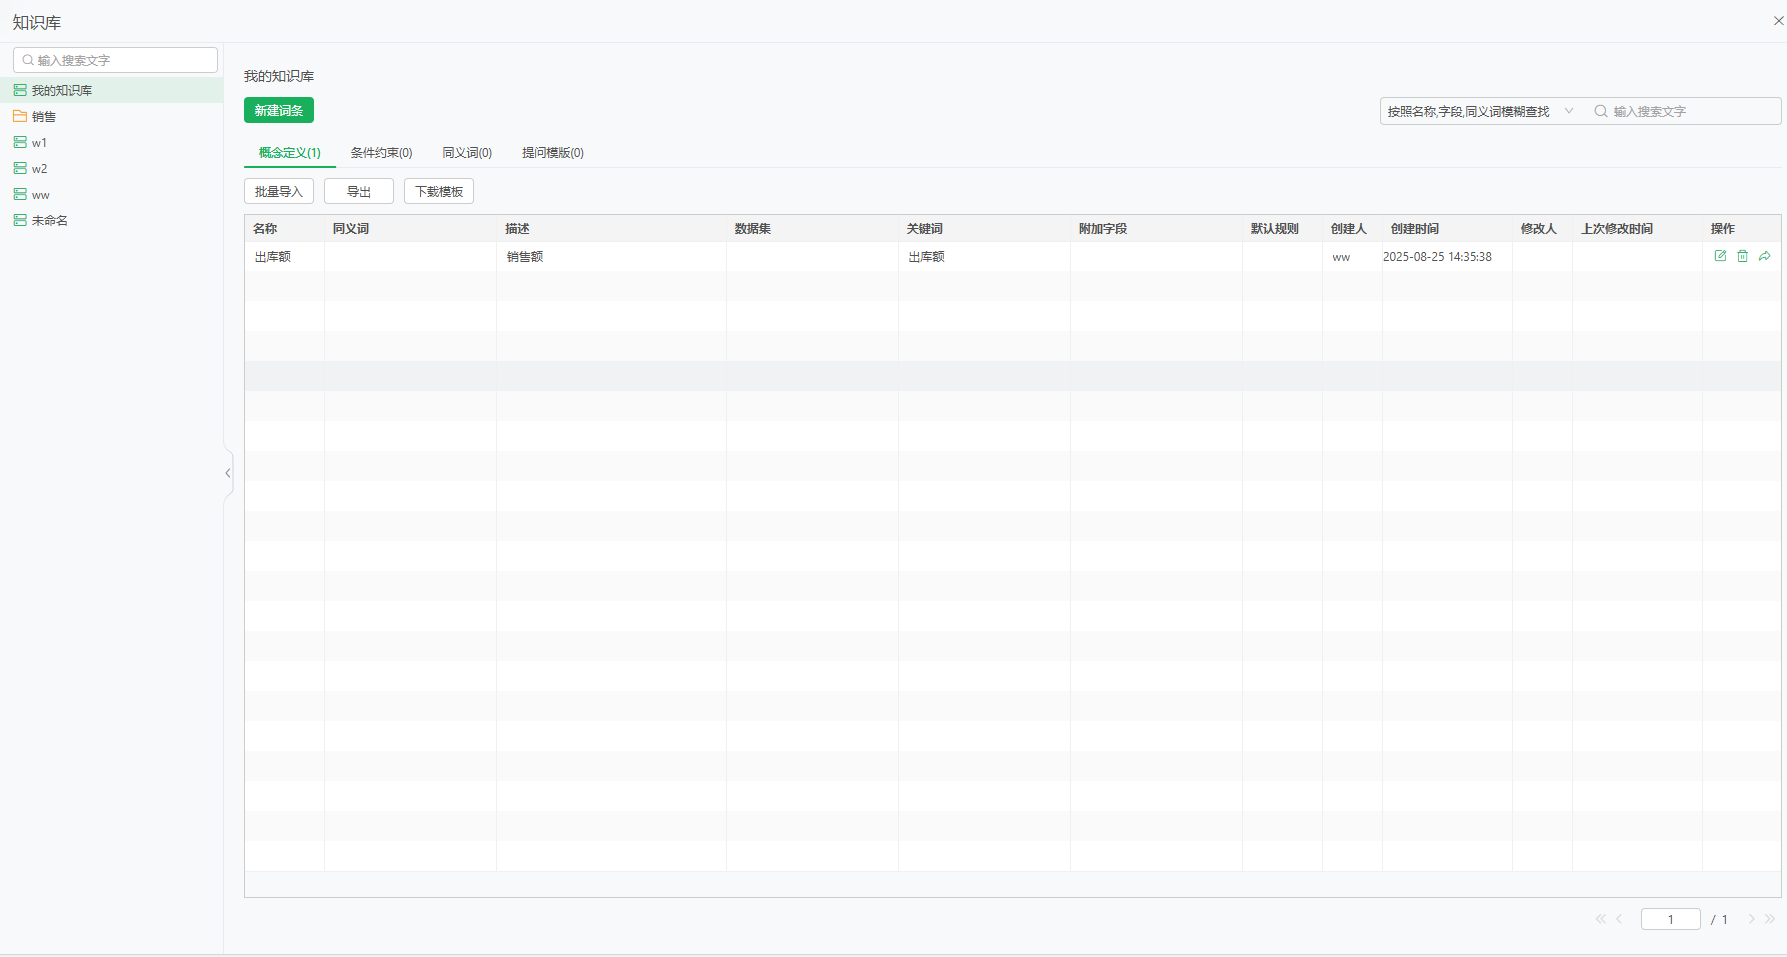Open the 提问模版(0) tab

(x=552, y=153)
